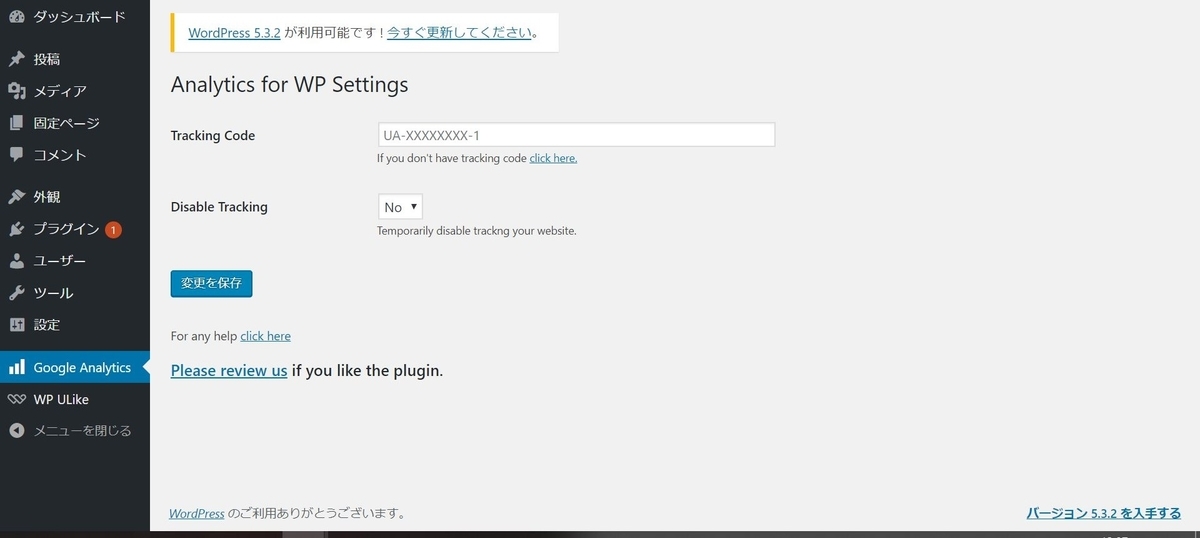
Task: Click the user icon beside ユーザー
Action: pyautogui.click(x=16, y=261)
